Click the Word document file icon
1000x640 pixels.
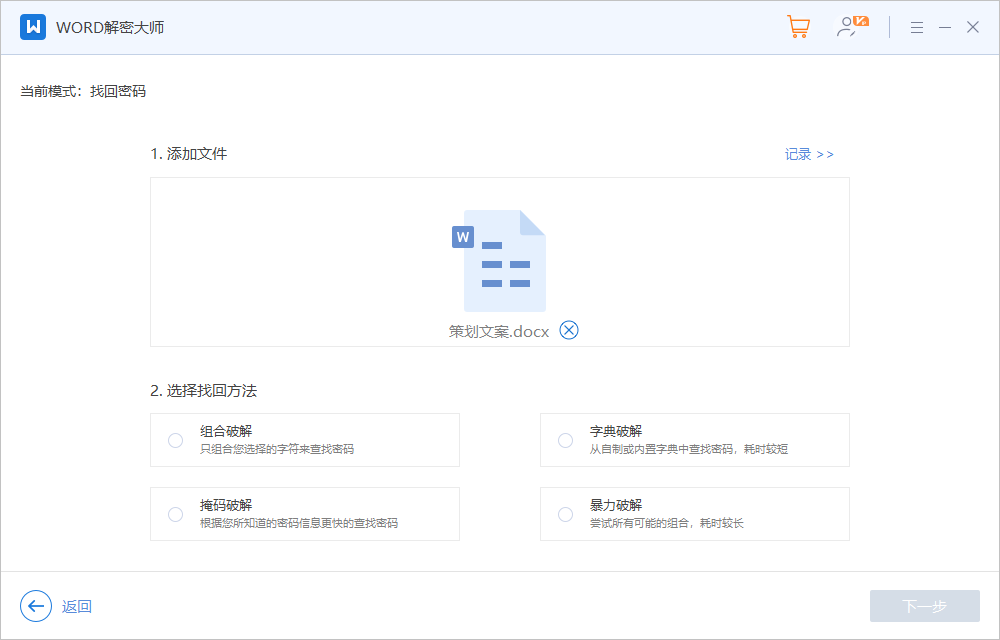tap(500, 261)
